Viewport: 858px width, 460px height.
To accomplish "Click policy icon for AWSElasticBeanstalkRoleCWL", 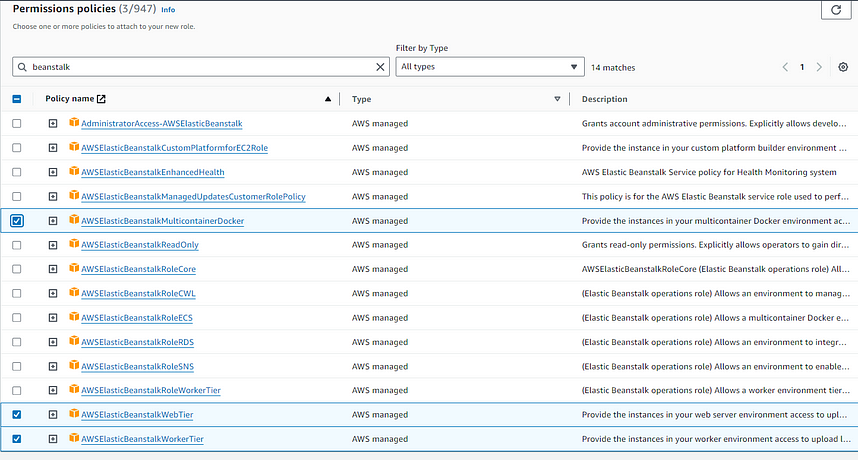I will coord(74,293).
